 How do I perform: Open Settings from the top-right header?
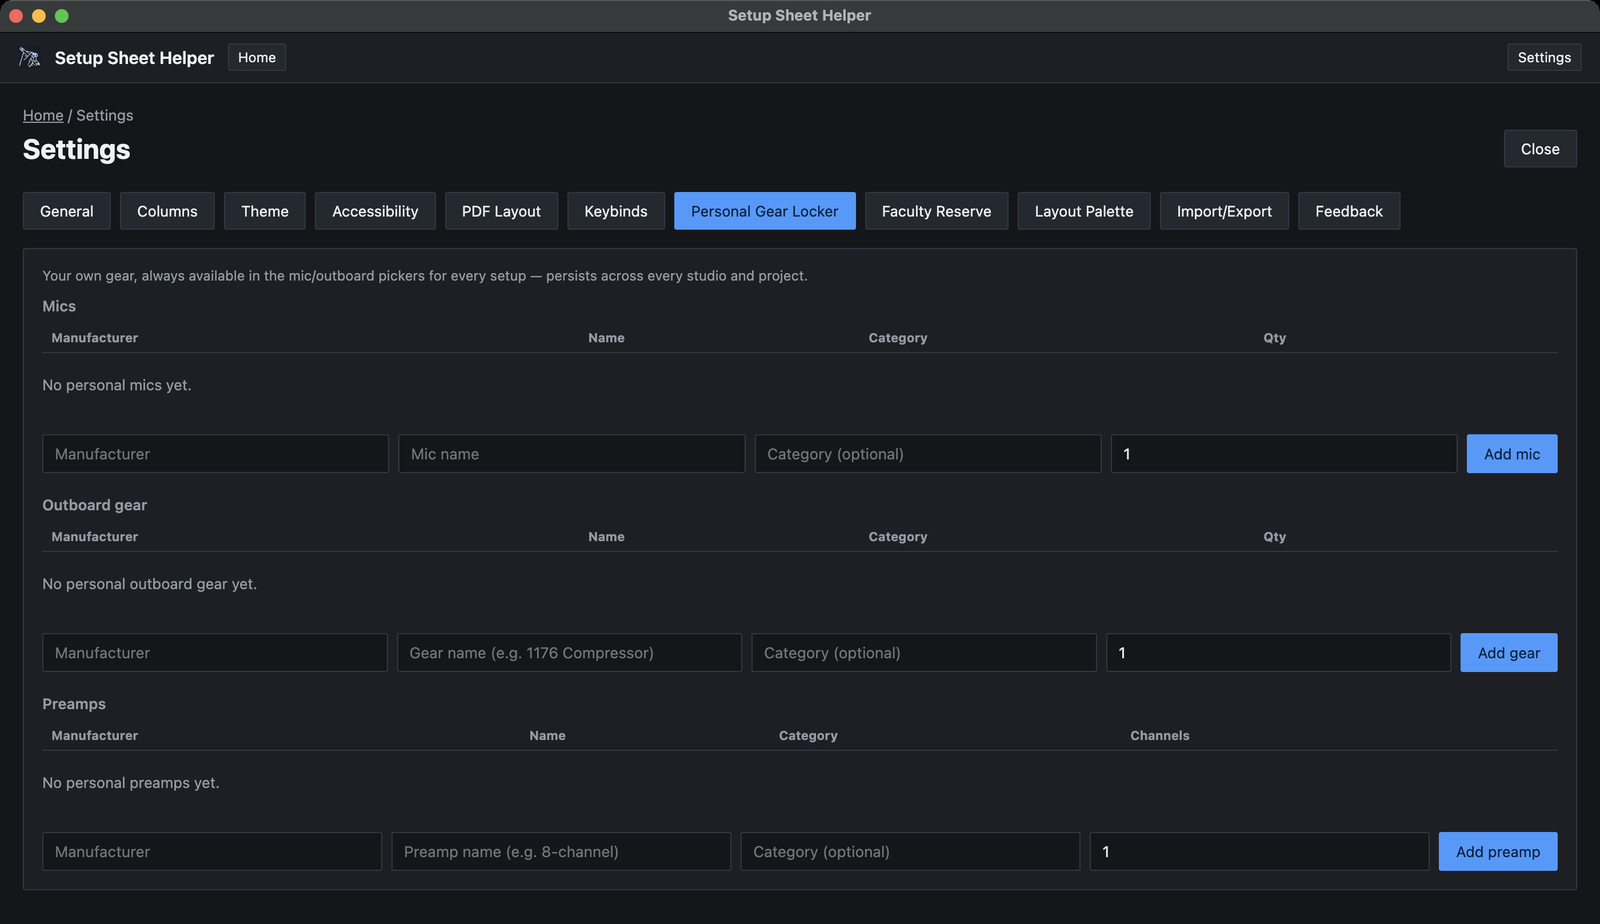pos(1544,57)
